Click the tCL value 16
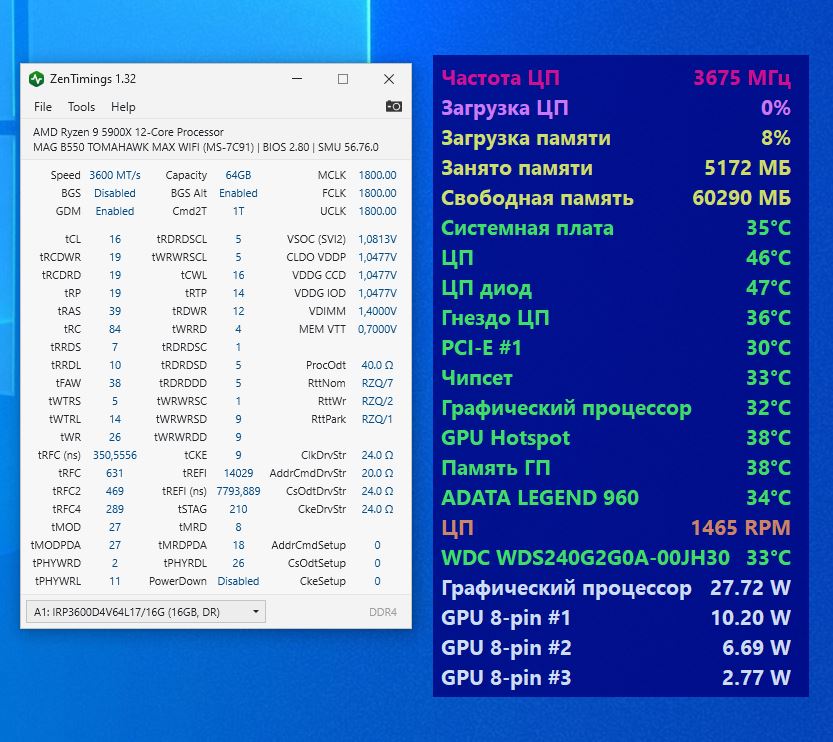This screenshot has width=833, height=742. tap(115, 239)
